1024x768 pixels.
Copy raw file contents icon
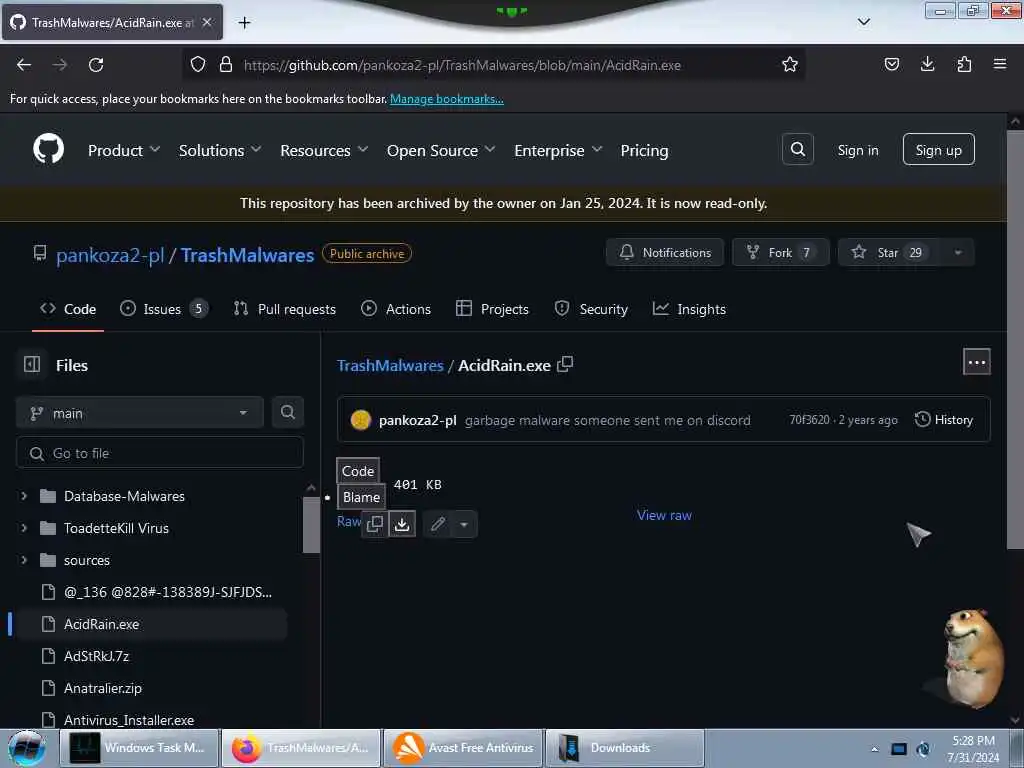point(375,524)
